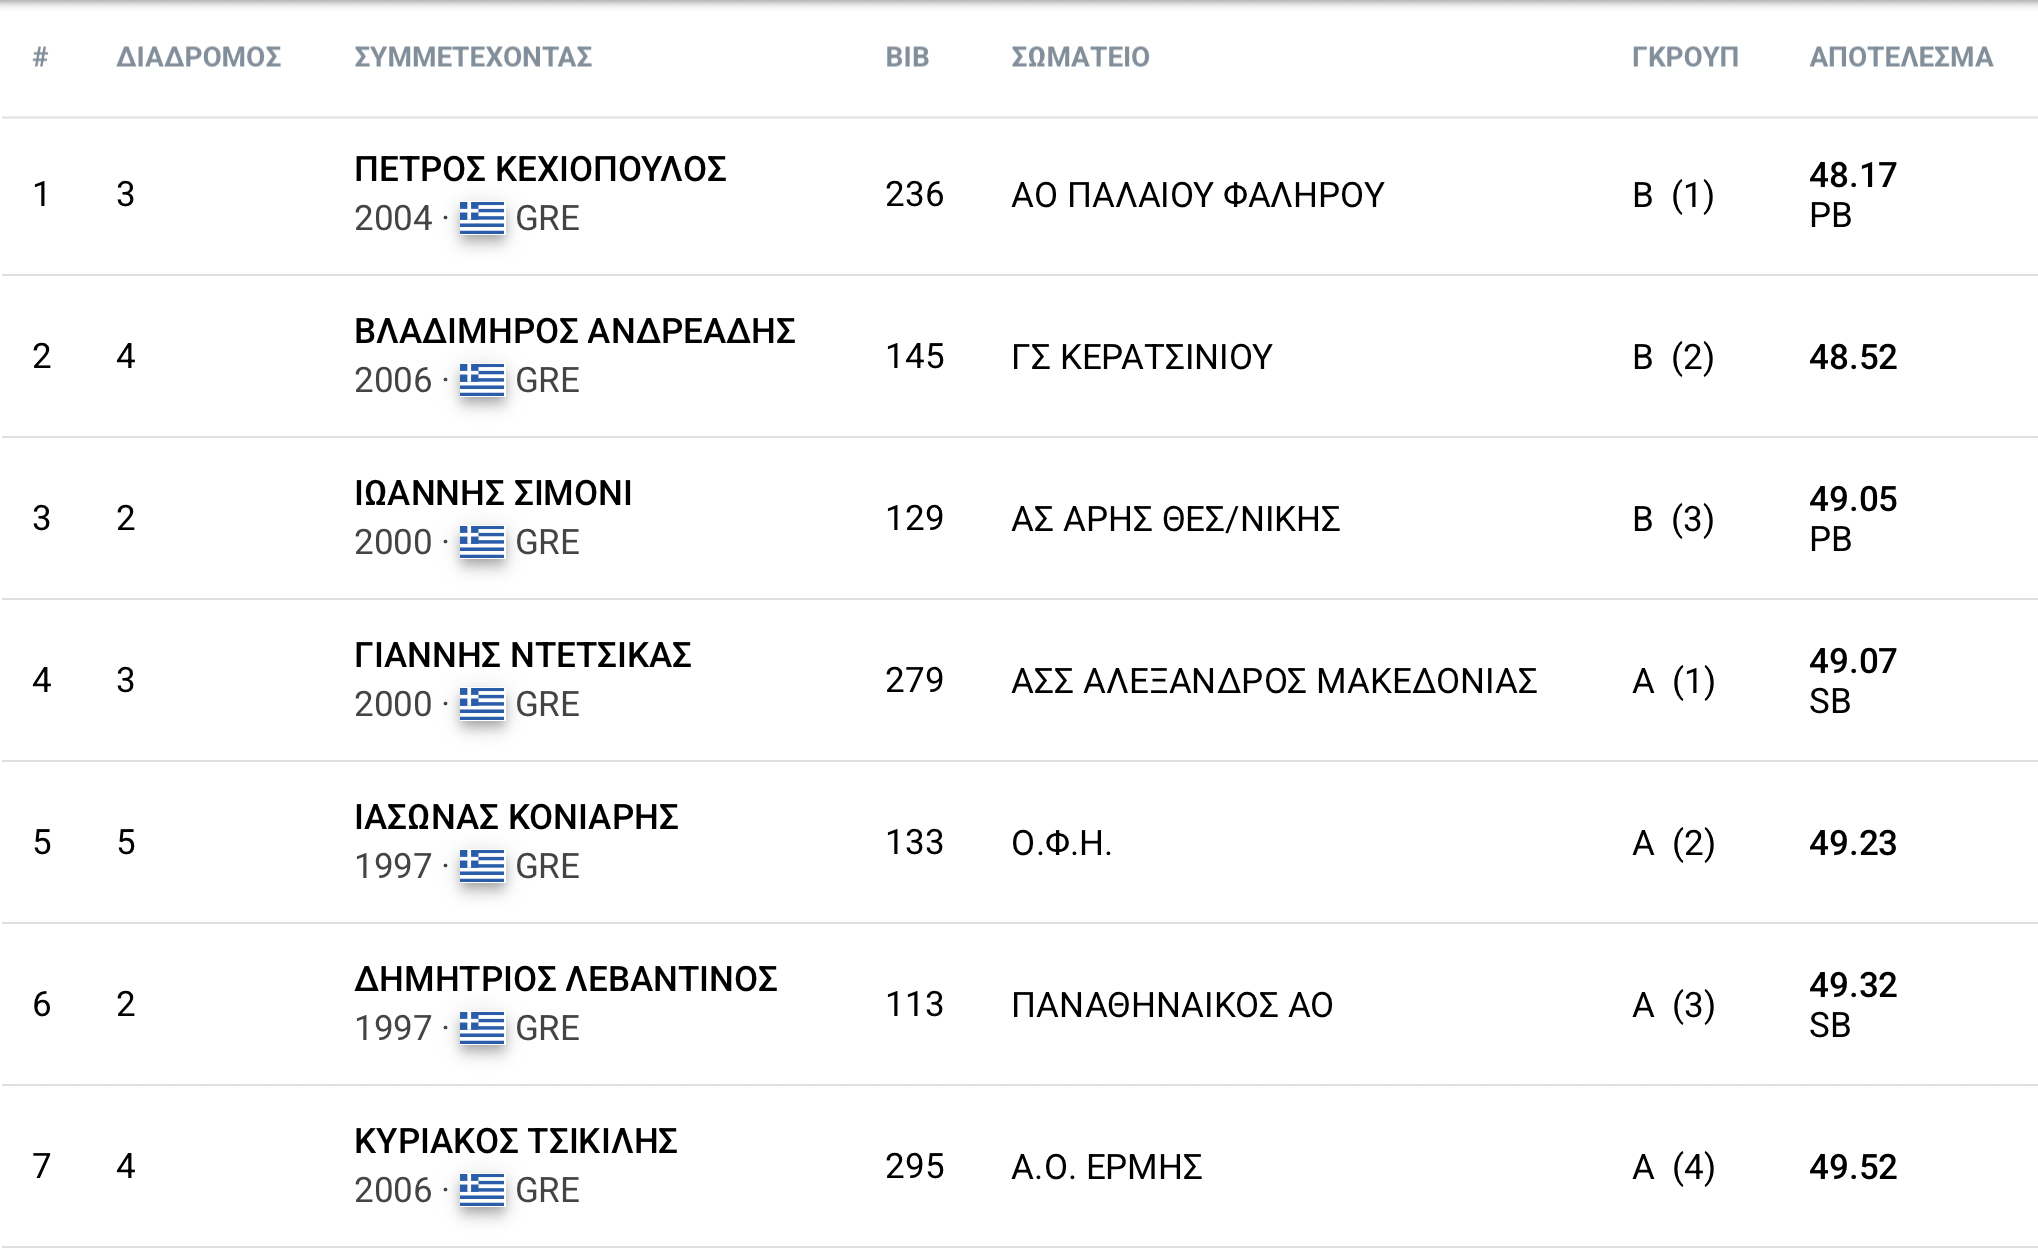Click the flag icon under ΙΑΣΩΝΑΣ ΚΟΝΙΑΡΗΣ
This screenshot has height=1248, width=2038.
[482, 866]
